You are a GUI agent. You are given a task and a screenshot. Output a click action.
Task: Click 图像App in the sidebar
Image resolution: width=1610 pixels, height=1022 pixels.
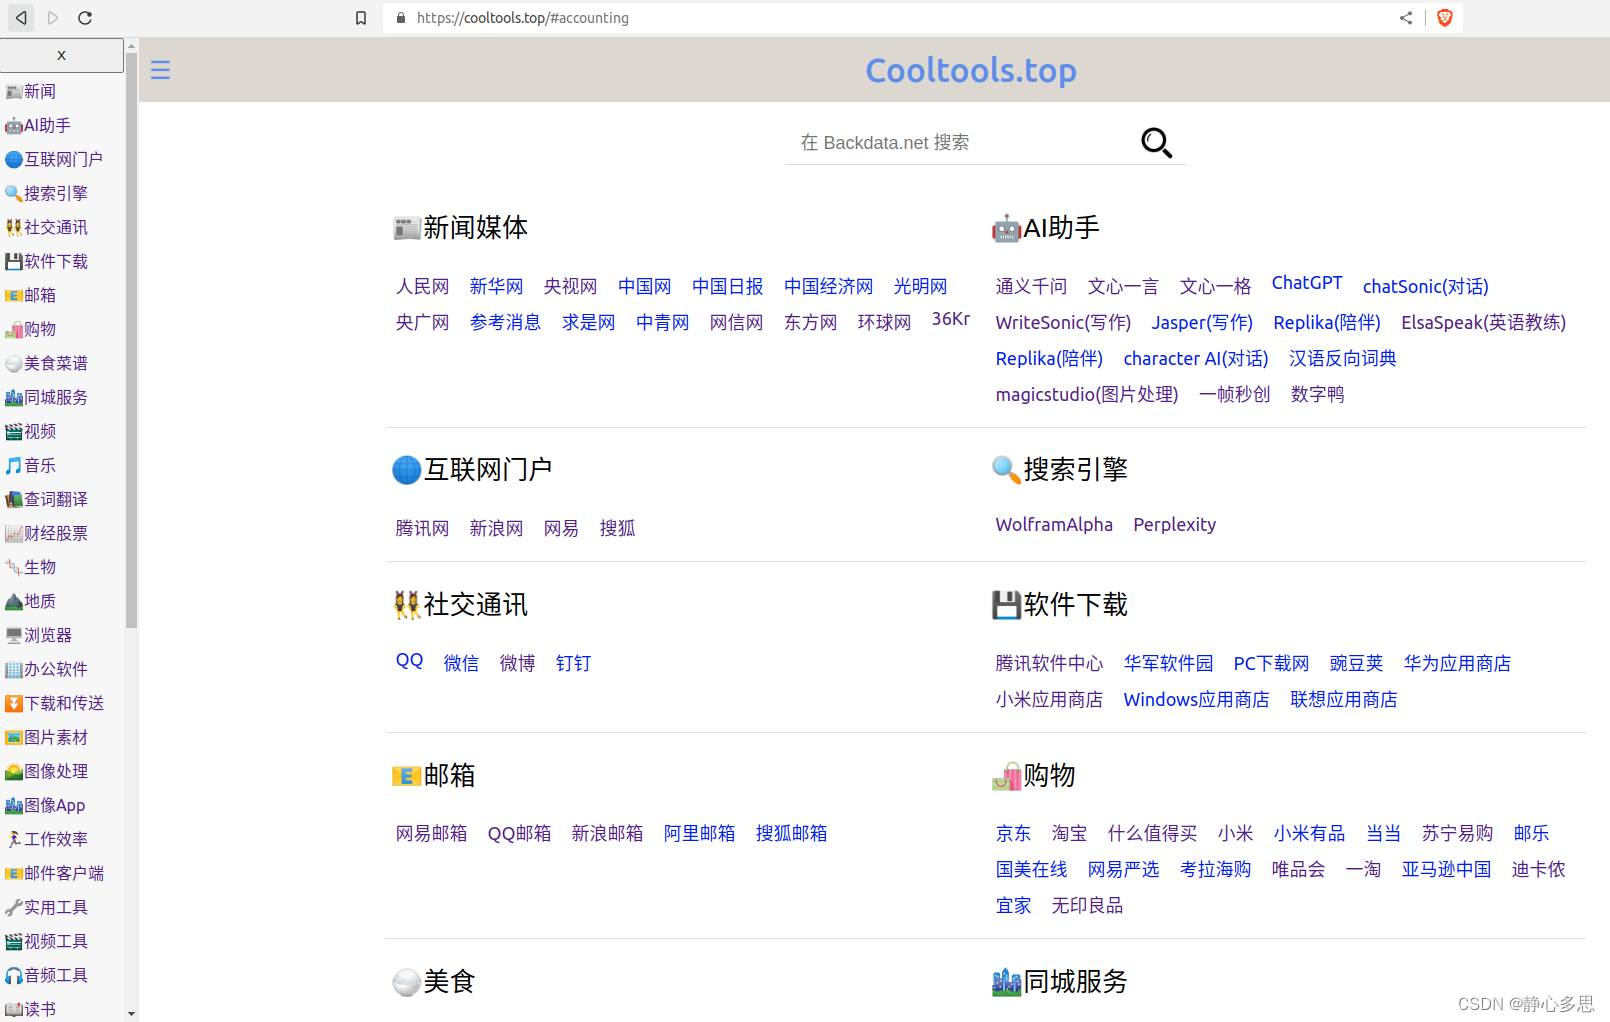point(45,805)
